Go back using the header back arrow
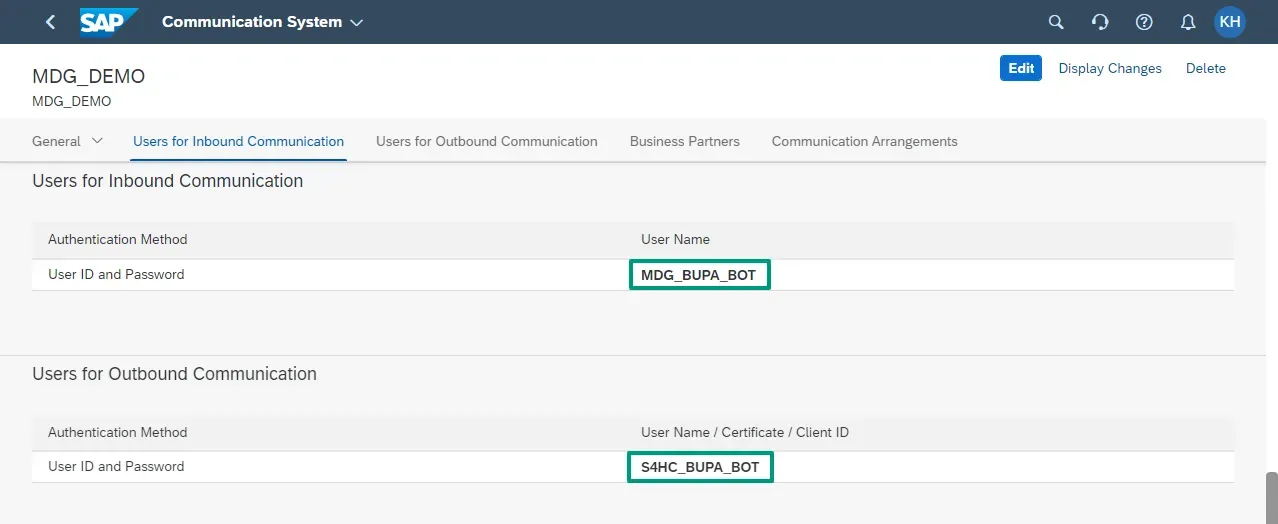 [x=51, y=22]
